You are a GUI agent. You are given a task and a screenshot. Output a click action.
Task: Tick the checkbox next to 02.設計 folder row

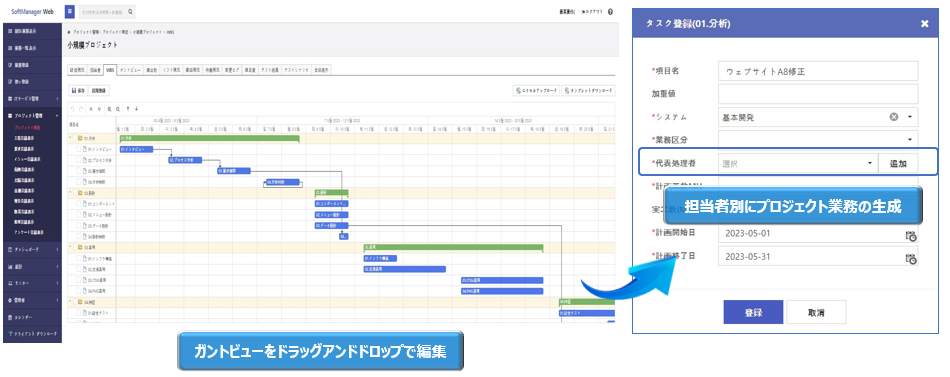click(75, 193)
